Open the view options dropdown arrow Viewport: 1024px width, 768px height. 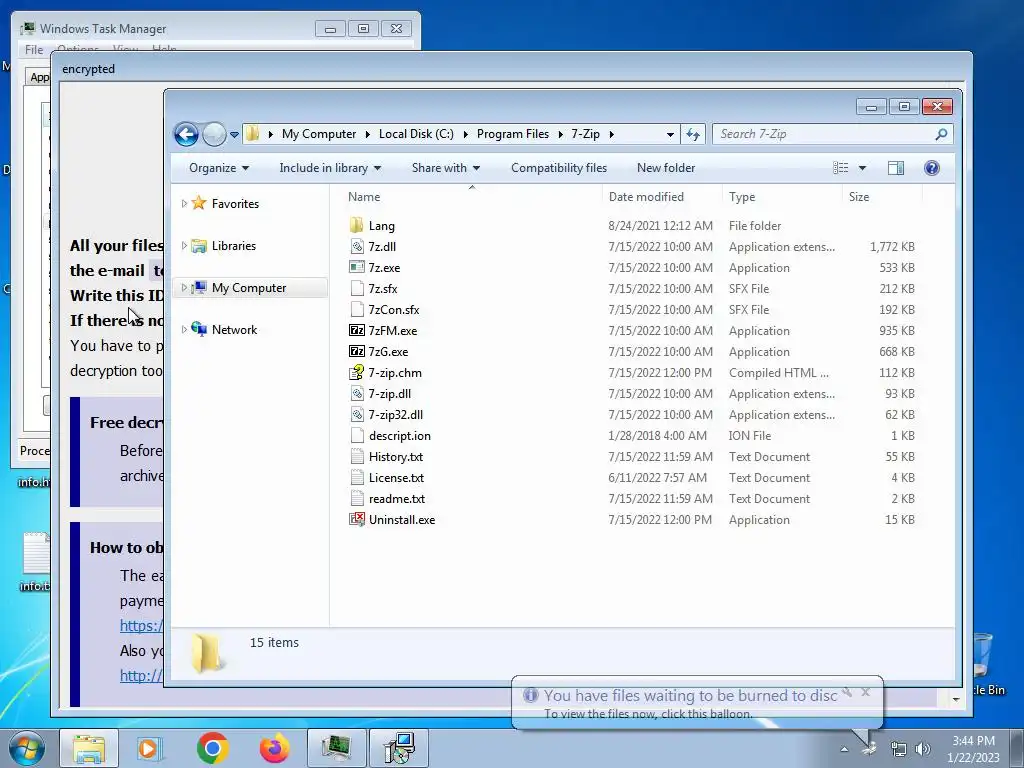(862, 168)
